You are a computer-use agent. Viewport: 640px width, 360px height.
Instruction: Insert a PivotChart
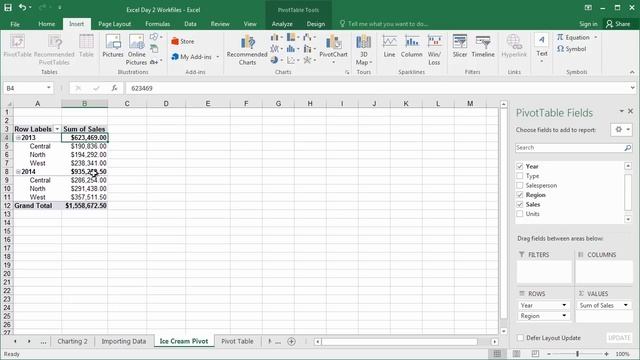click(333, 49)
